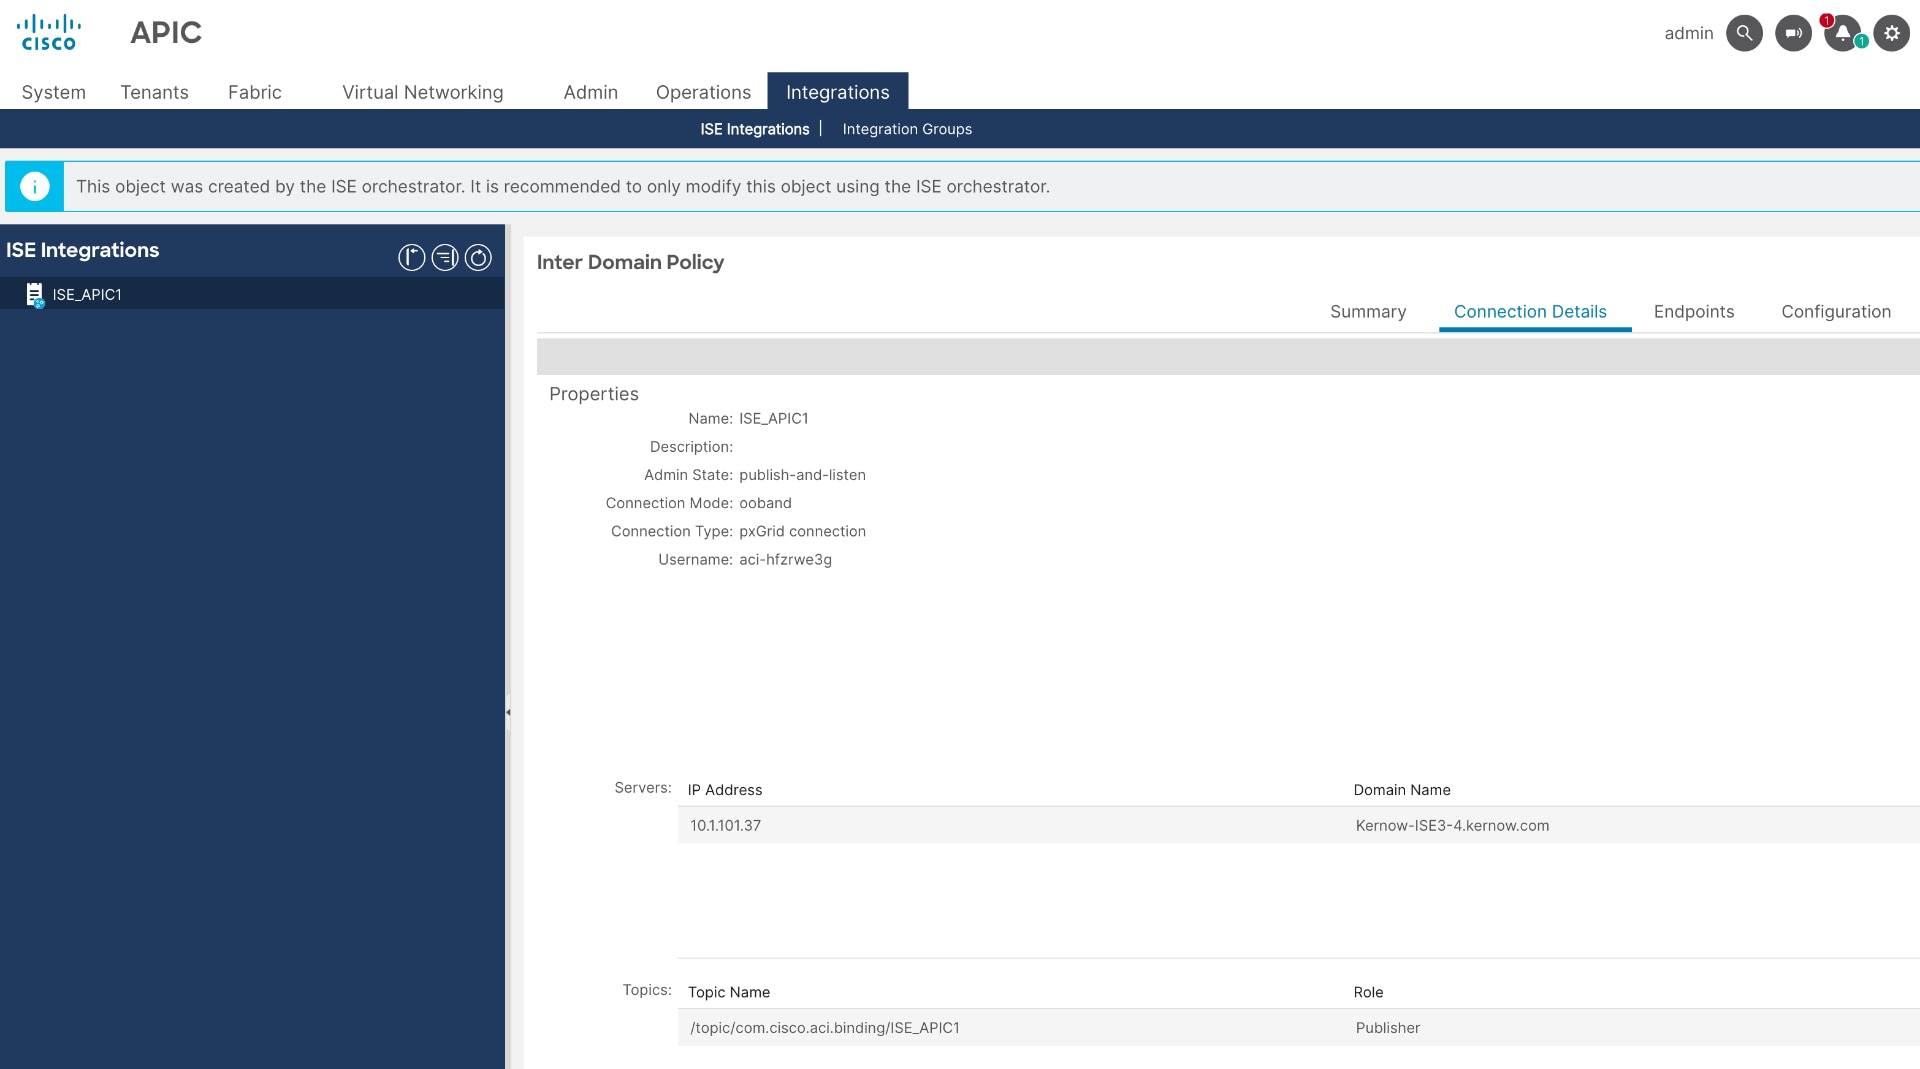Click the admin username
This screenshot has height=1069, width=1920.
1688,33
